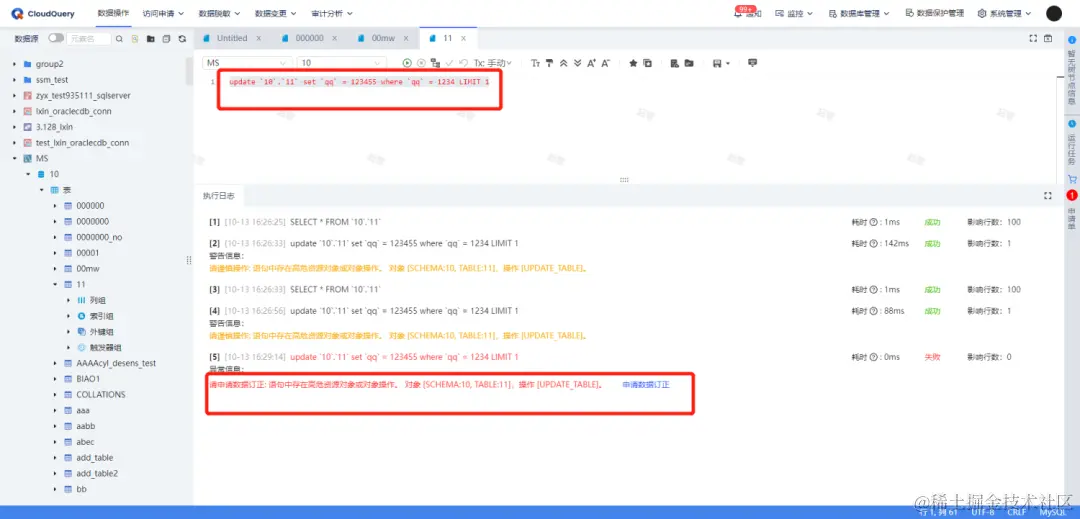
Task: Open the 数据库管理 menu
Action: [x=859, y=13]
